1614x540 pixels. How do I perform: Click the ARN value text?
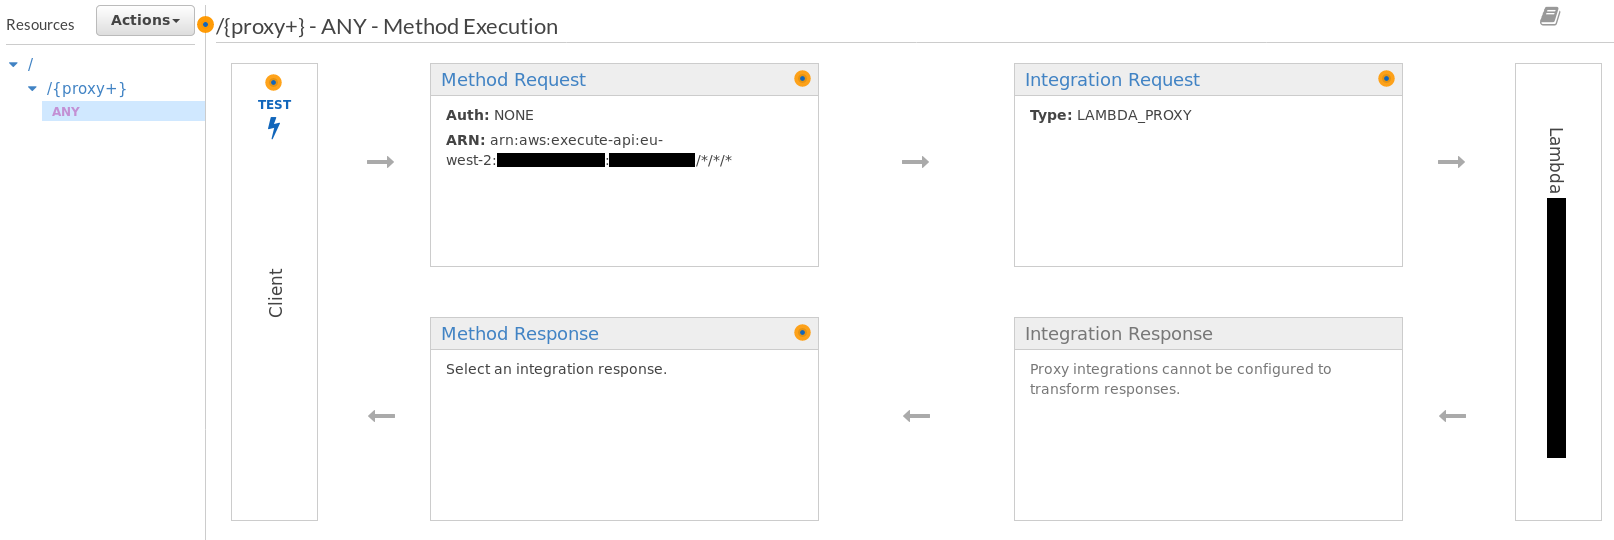tap(589, 150)
